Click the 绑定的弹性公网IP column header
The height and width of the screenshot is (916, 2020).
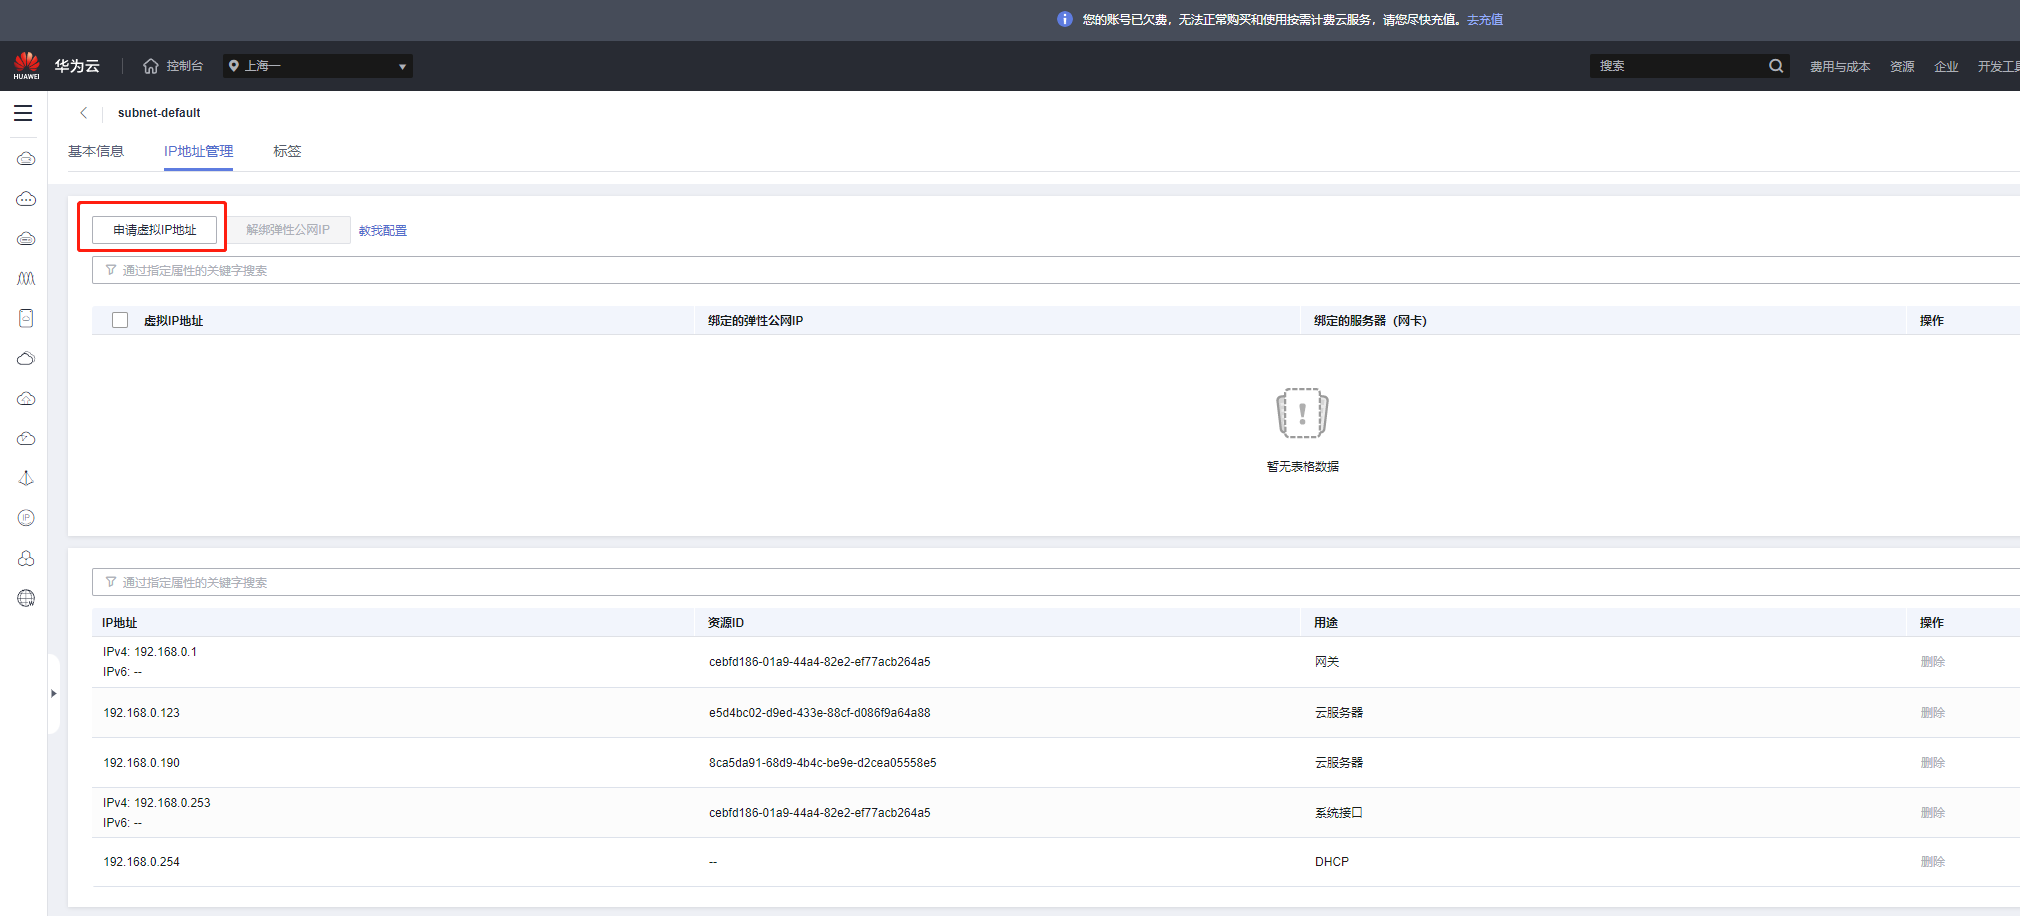(755, 321)
